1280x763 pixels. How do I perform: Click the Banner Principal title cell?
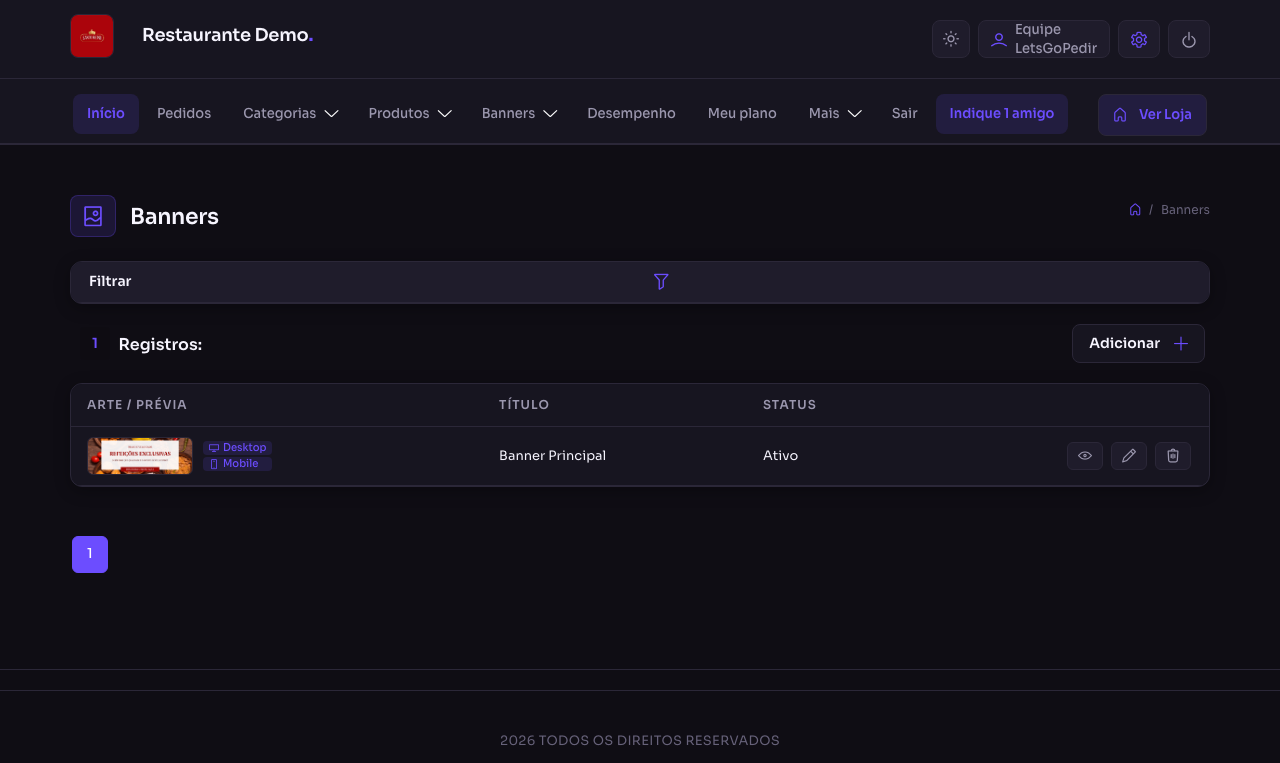(552, 456)
